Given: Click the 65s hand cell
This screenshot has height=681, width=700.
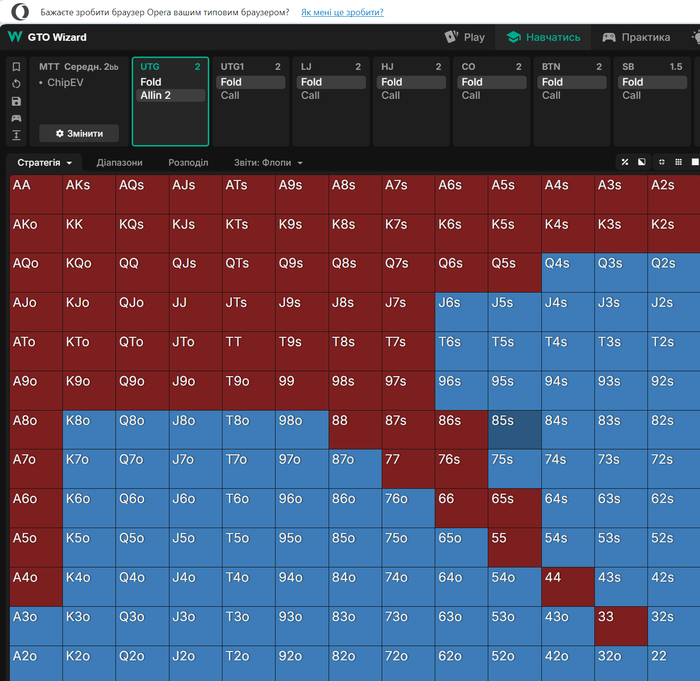Looking at the screenshot, I should (515, 508).
